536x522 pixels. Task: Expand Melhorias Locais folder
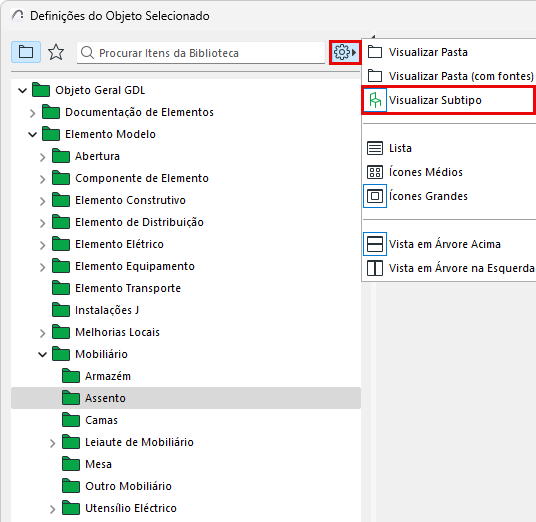(x=42, y=333)
